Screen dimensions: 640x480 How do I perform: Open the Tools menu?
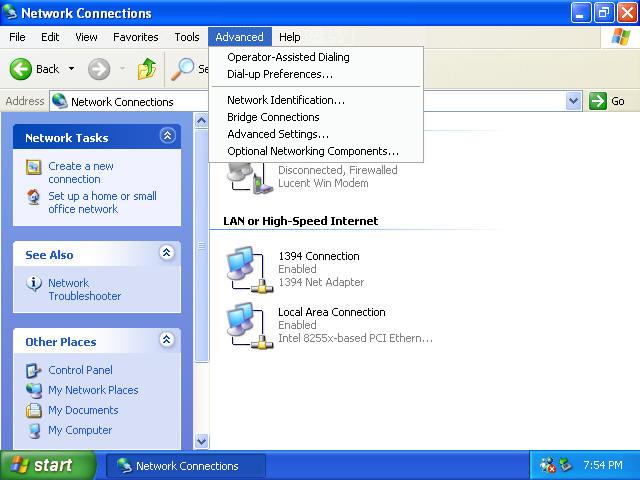coord(187,37)
